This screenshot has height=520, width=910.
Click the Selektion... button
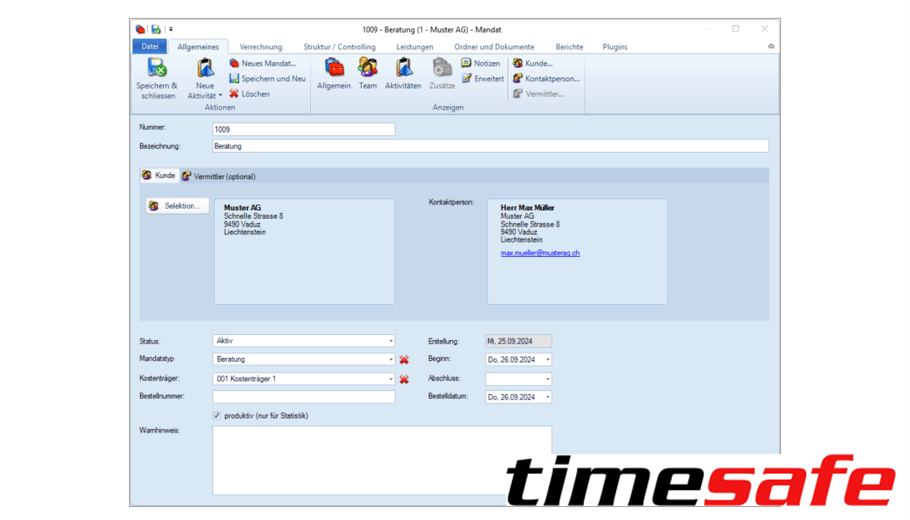[x=176, y=206]
